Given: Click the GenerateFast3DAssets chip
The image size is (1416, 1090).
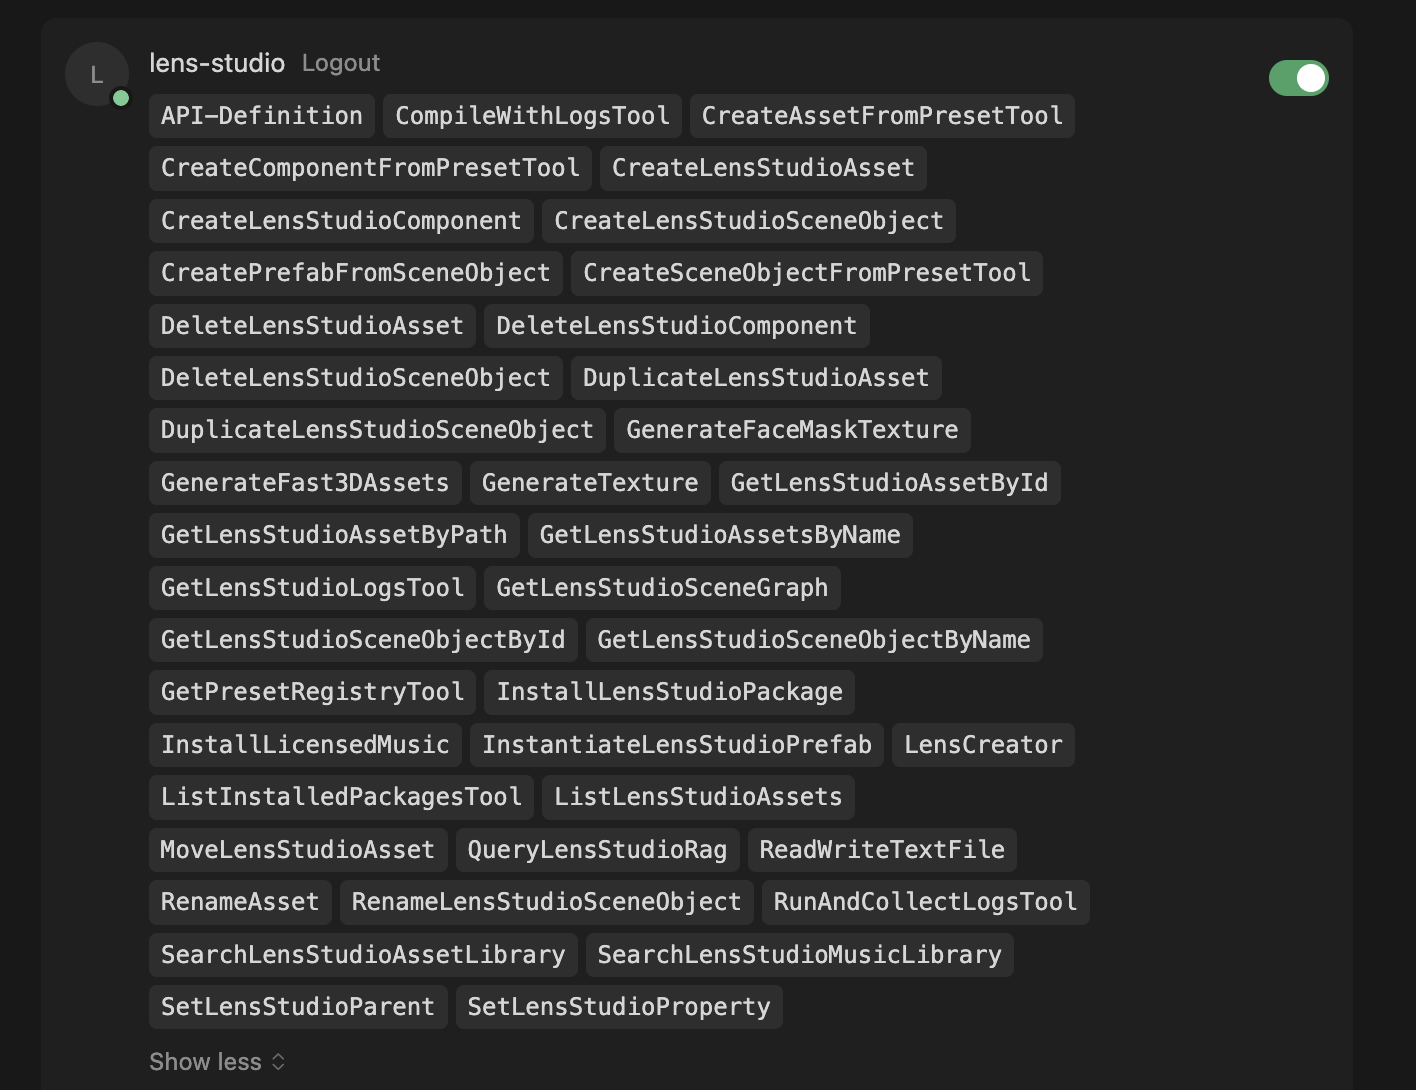Looking at the screenshot, I should 305,483.
